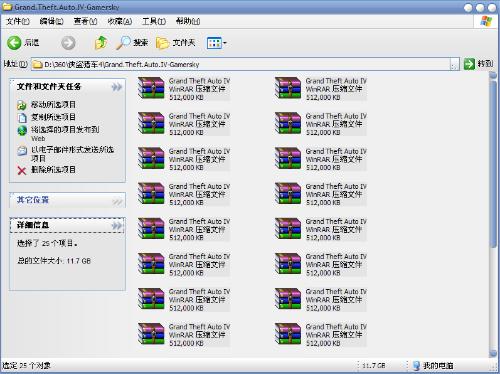Select the top-right Grand Theft Auto IV archive
500x374 pixels.
pyautogui.click(x=320, y=89)
